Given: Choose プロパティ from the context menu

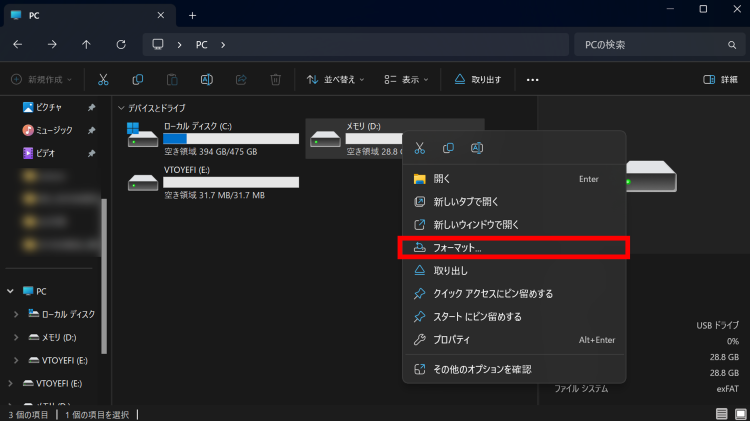Looking at the screenshot, I should (514, 340).
